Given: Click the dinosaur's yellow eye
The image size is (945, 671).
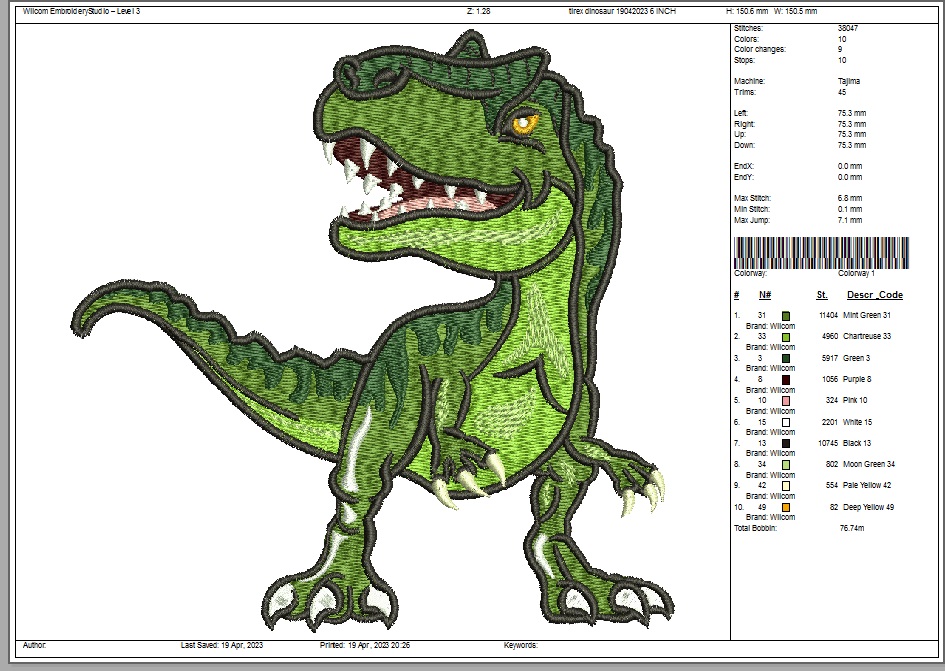Looking at the screenshot, I should (525, 124).
